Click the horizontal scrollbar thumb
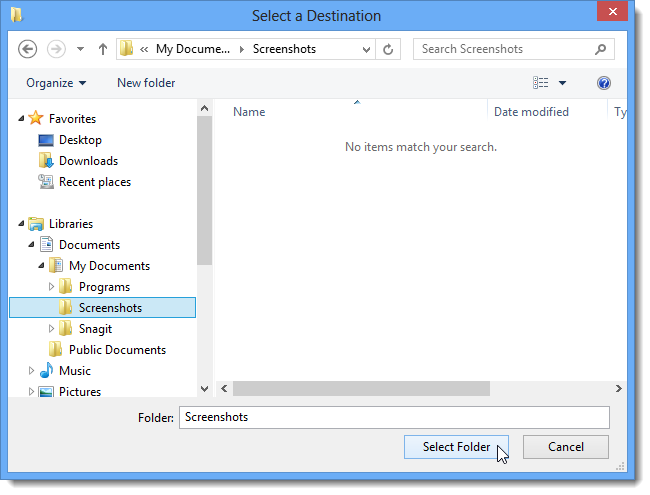The image size is (650, 495). pos(361,389)
